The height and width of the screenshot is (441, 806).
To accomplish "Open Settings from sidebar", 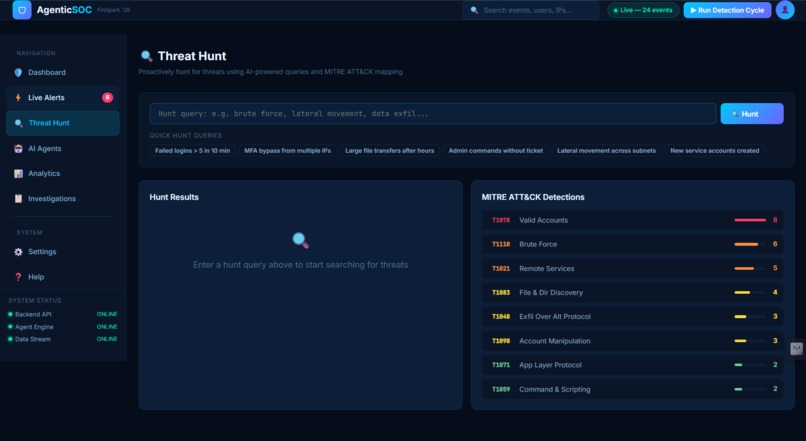I will click(63, 252).
